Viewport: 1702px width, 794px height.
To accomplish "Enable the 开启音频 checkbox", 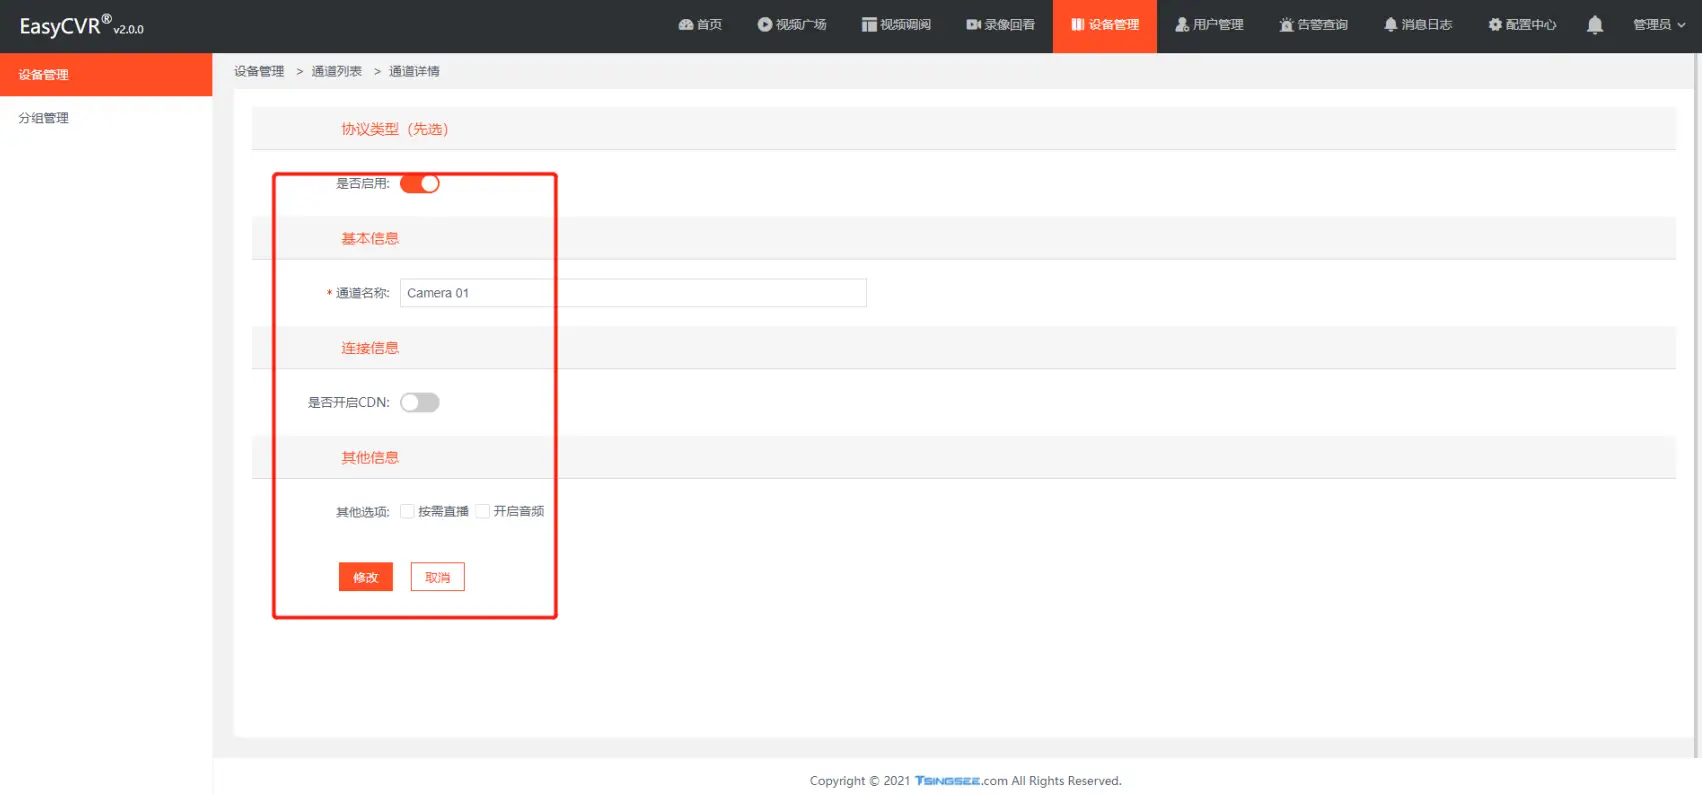I will tap(483, 512).
